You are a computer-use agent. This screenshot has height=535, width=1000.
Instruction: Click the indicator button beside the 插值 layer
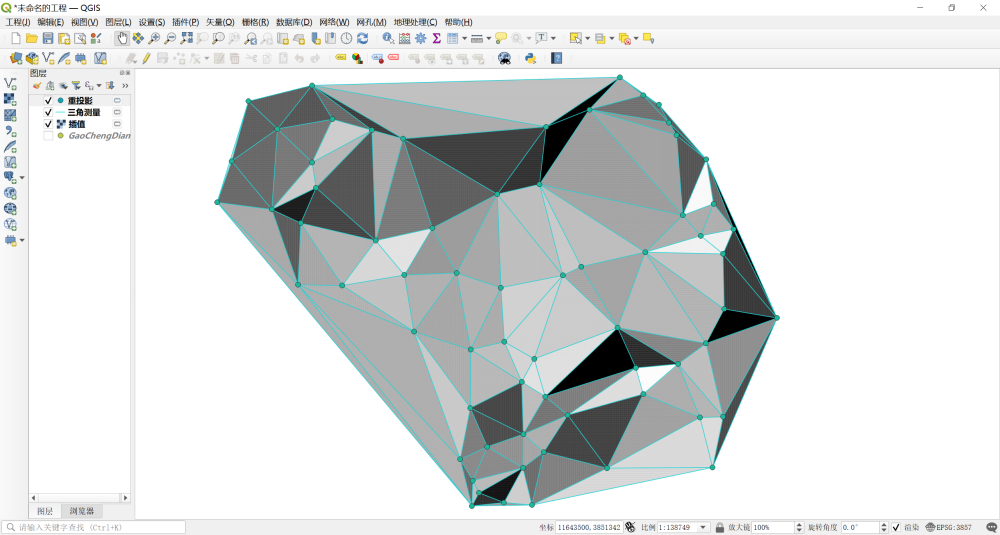(x=117, y=124)
